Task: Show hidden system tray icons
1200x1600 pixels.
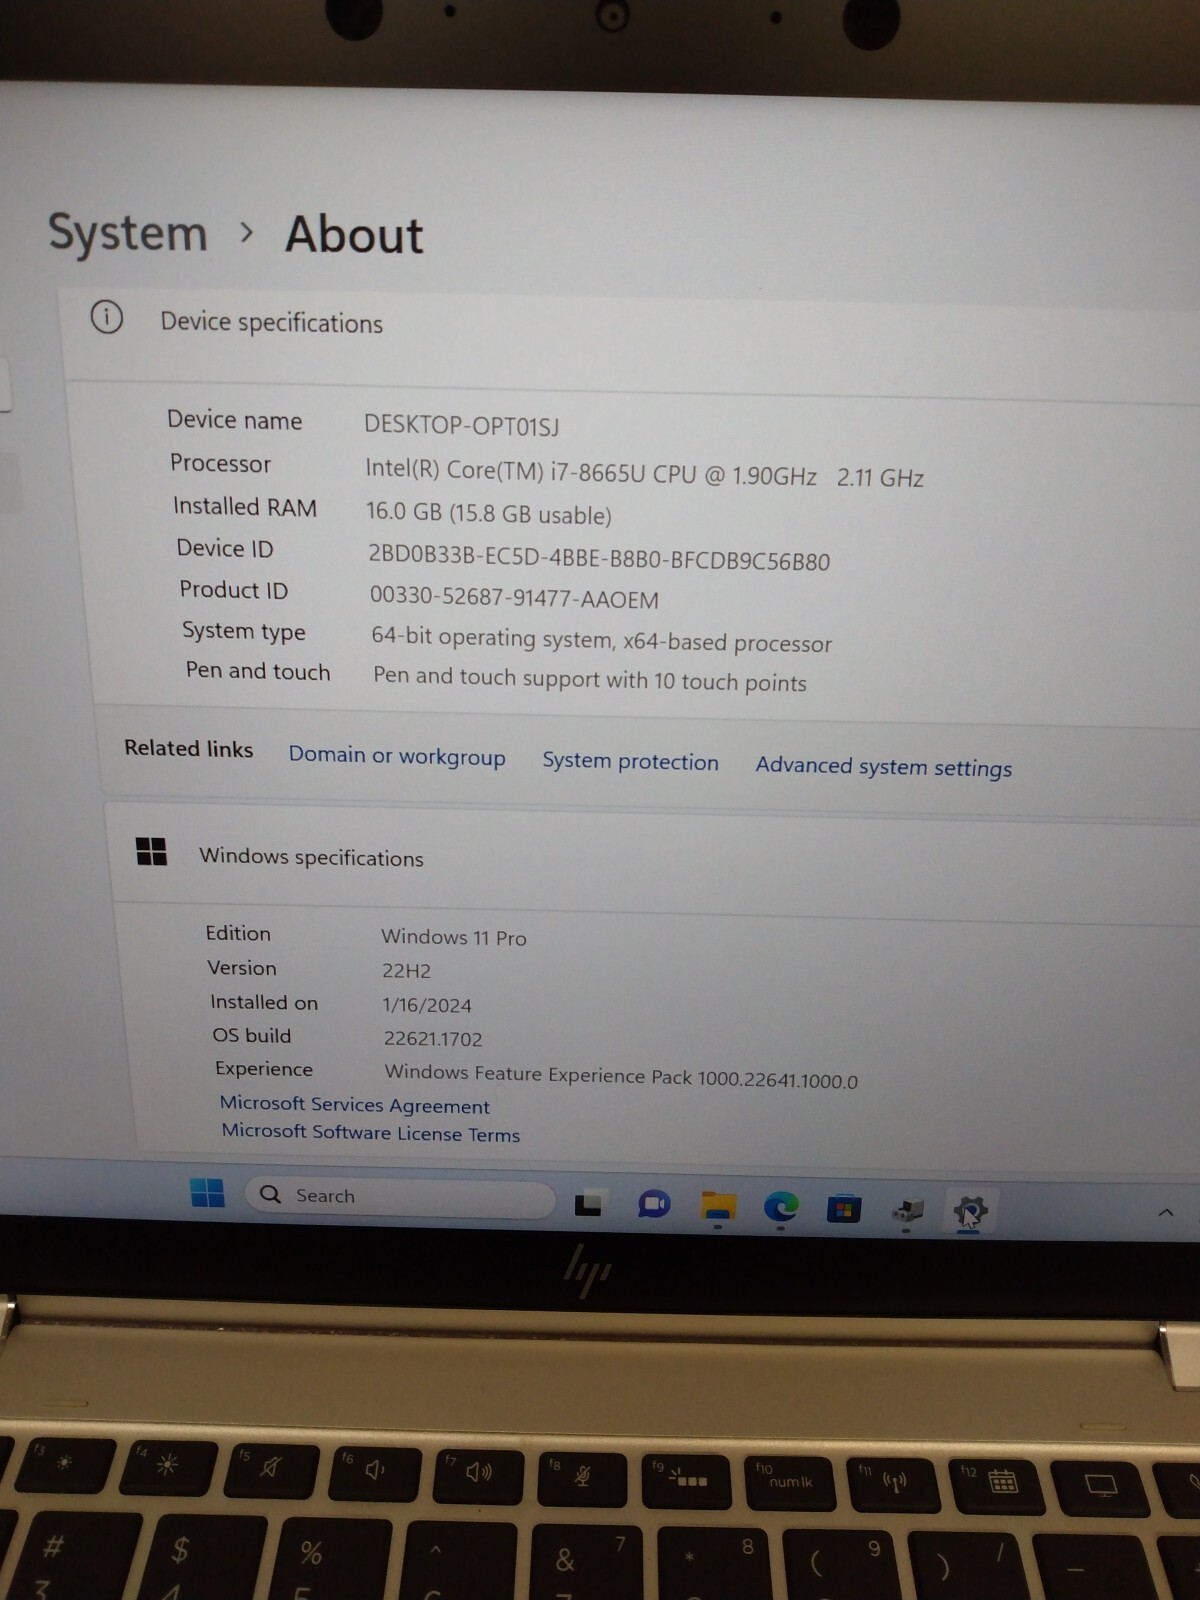Action: pos(1165,1212)
